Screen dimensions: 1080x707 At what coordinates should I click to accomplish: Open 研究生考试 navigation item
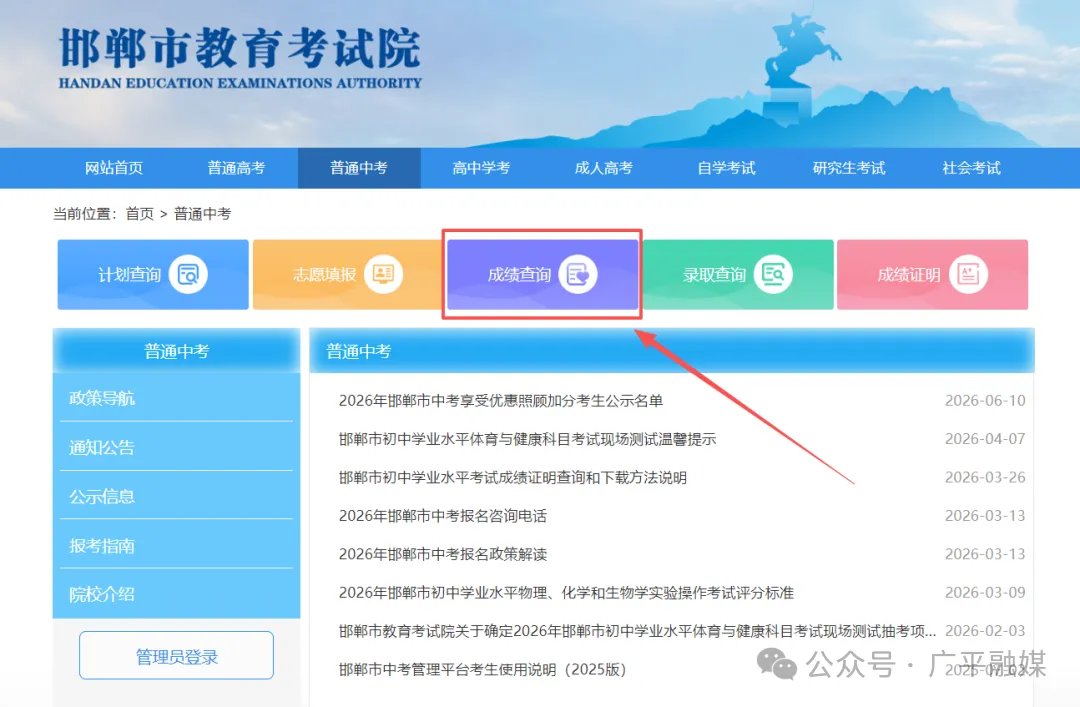pos(849,168)
